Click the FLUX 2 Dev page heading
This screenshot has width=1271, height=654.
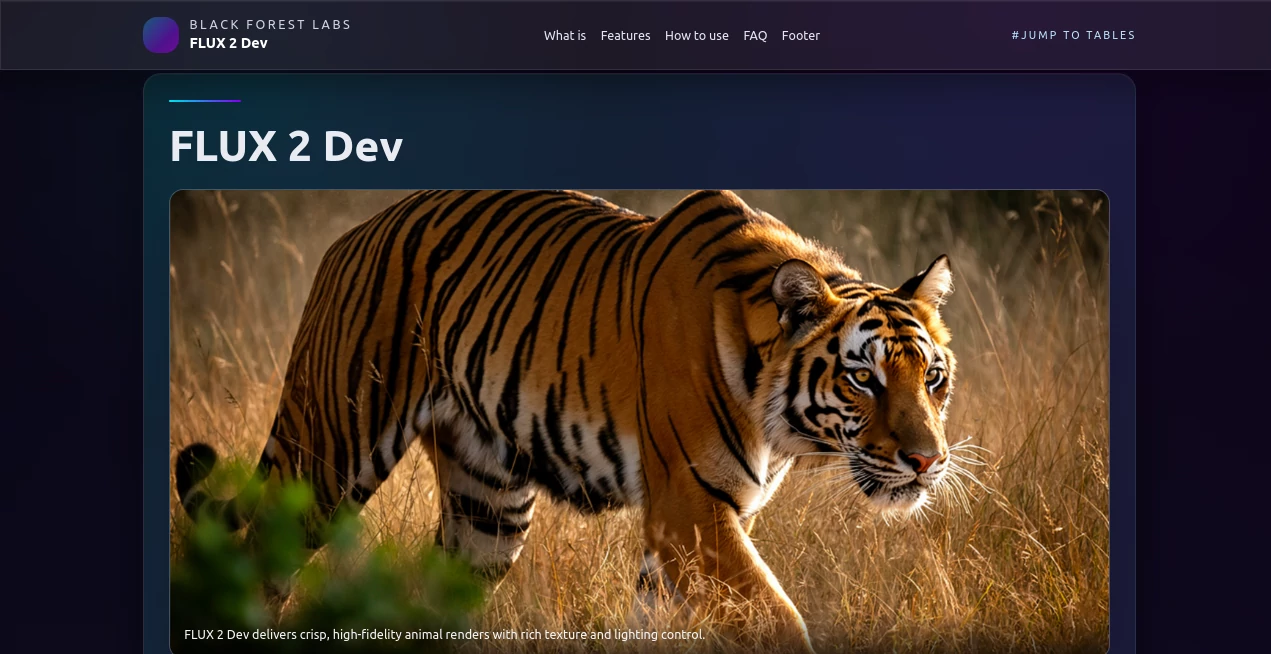[286, 146]
